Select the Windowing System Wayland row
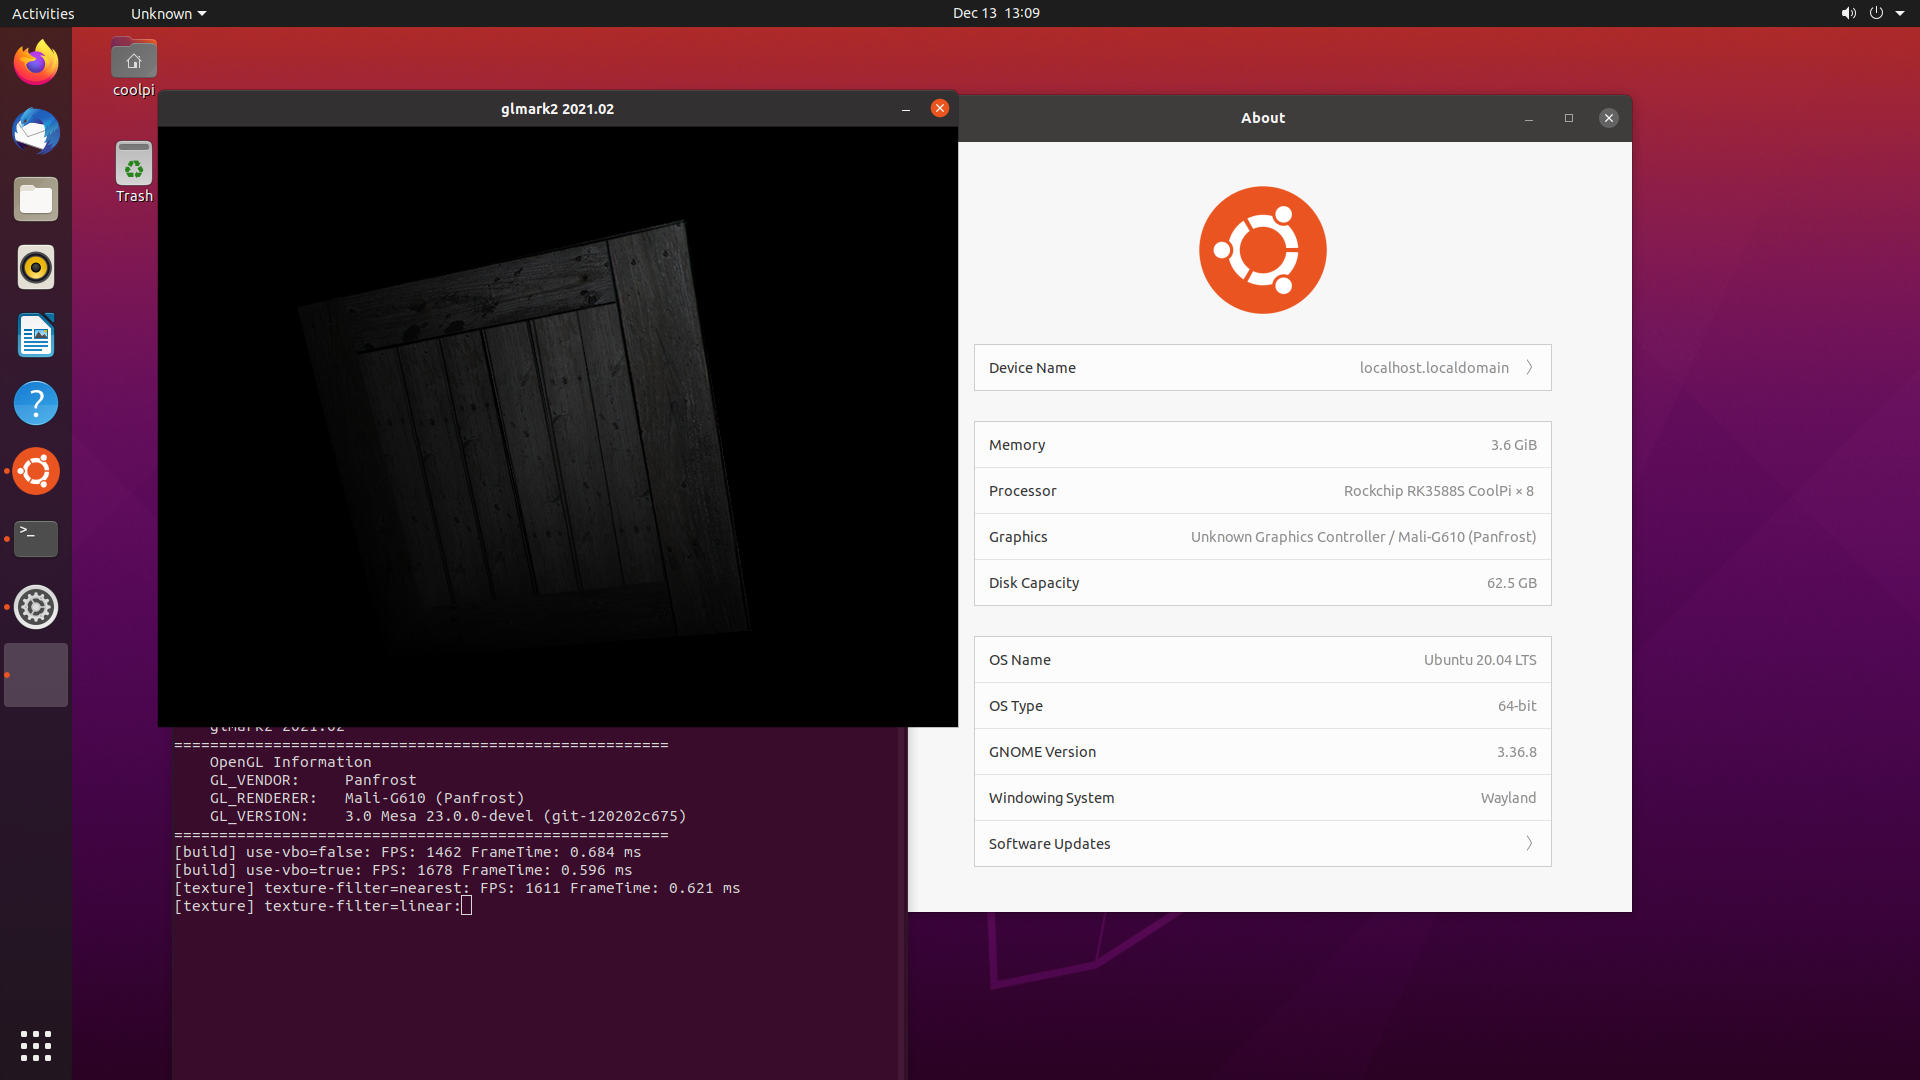 tap(1263, 798)
